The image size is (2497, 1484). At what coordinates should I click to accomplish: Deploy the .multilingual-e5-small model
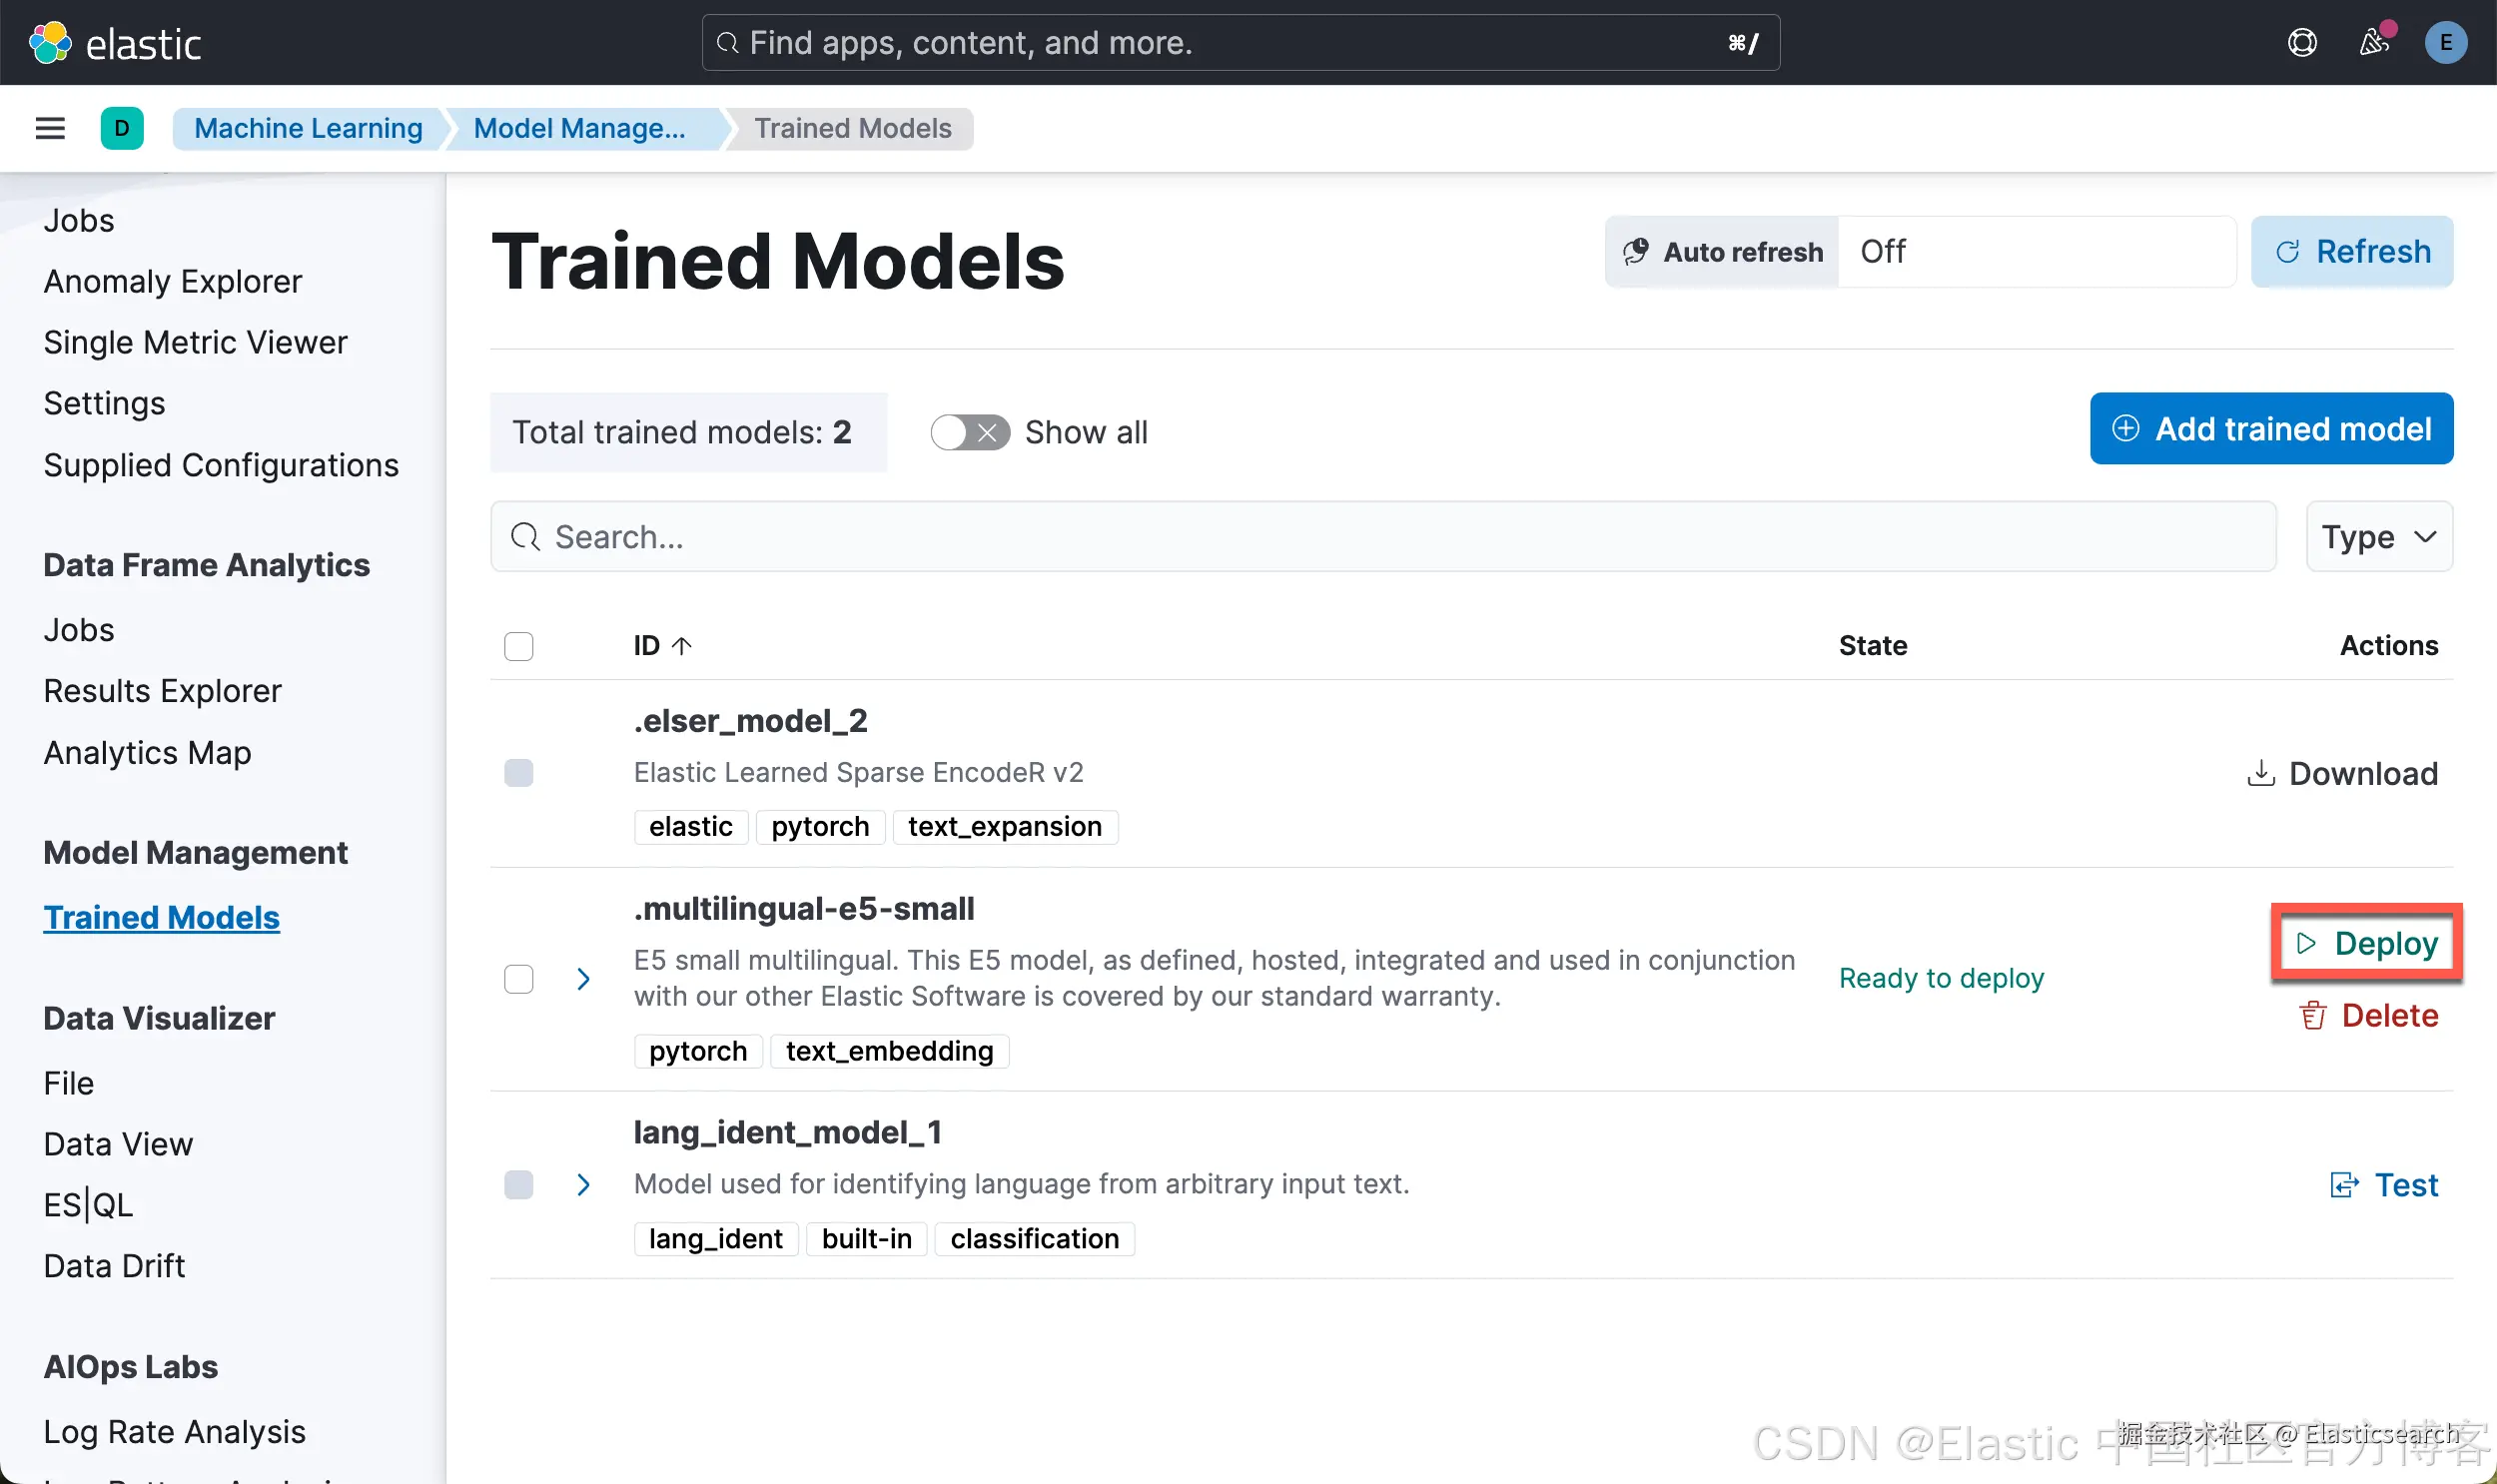point(2367,942)
